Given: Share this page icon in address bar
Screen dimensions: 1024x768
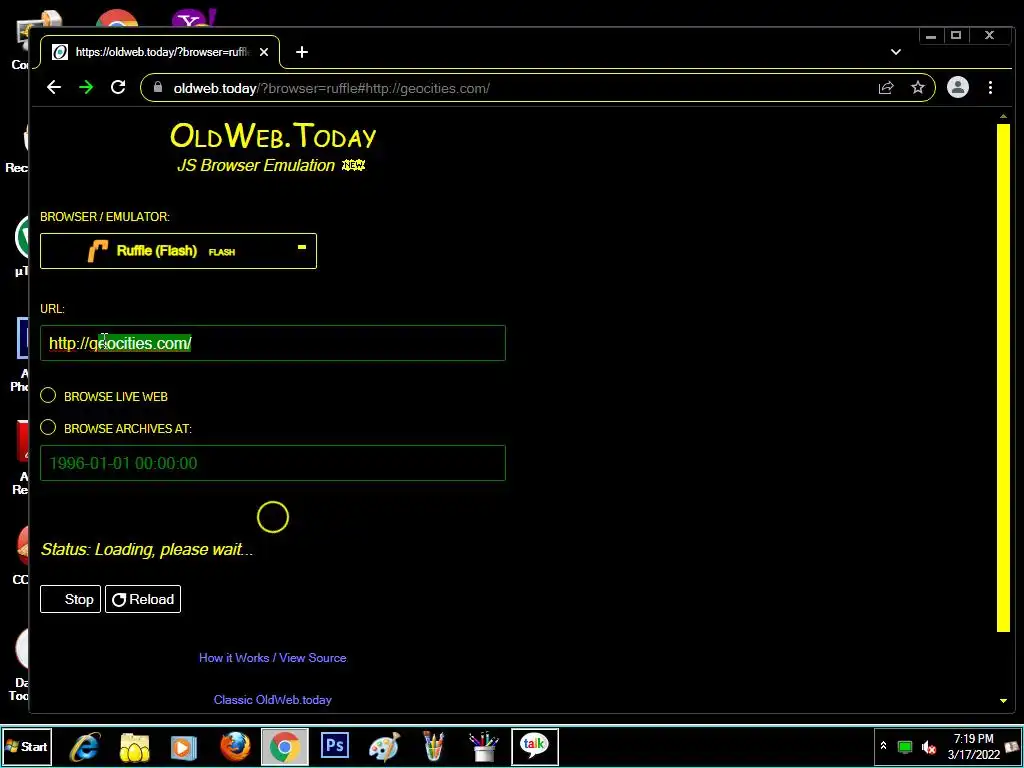Looking at the screenshot, I should (x=886, y=88).
